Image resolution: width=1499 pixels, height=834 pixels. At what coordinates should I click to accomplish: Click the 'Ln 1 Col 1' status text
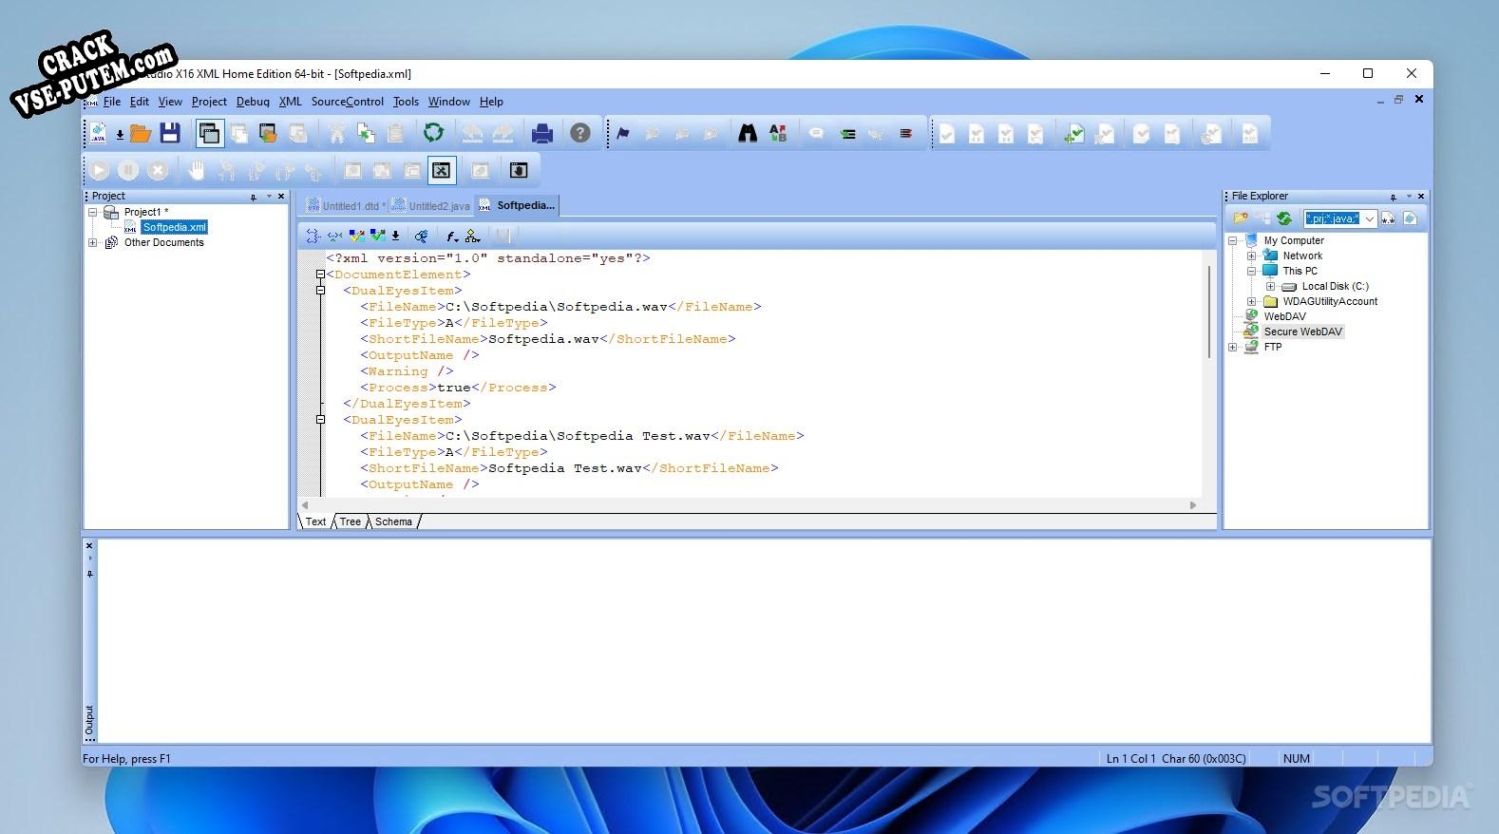(1130, 759)
